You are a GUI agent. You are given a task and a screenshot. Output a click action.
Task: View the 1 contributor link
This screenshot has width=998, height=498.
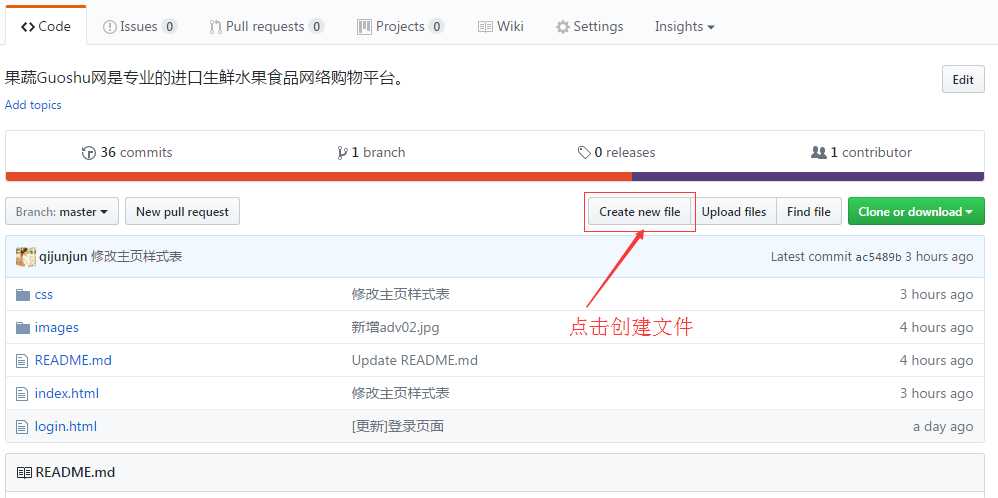click(861, 153)
